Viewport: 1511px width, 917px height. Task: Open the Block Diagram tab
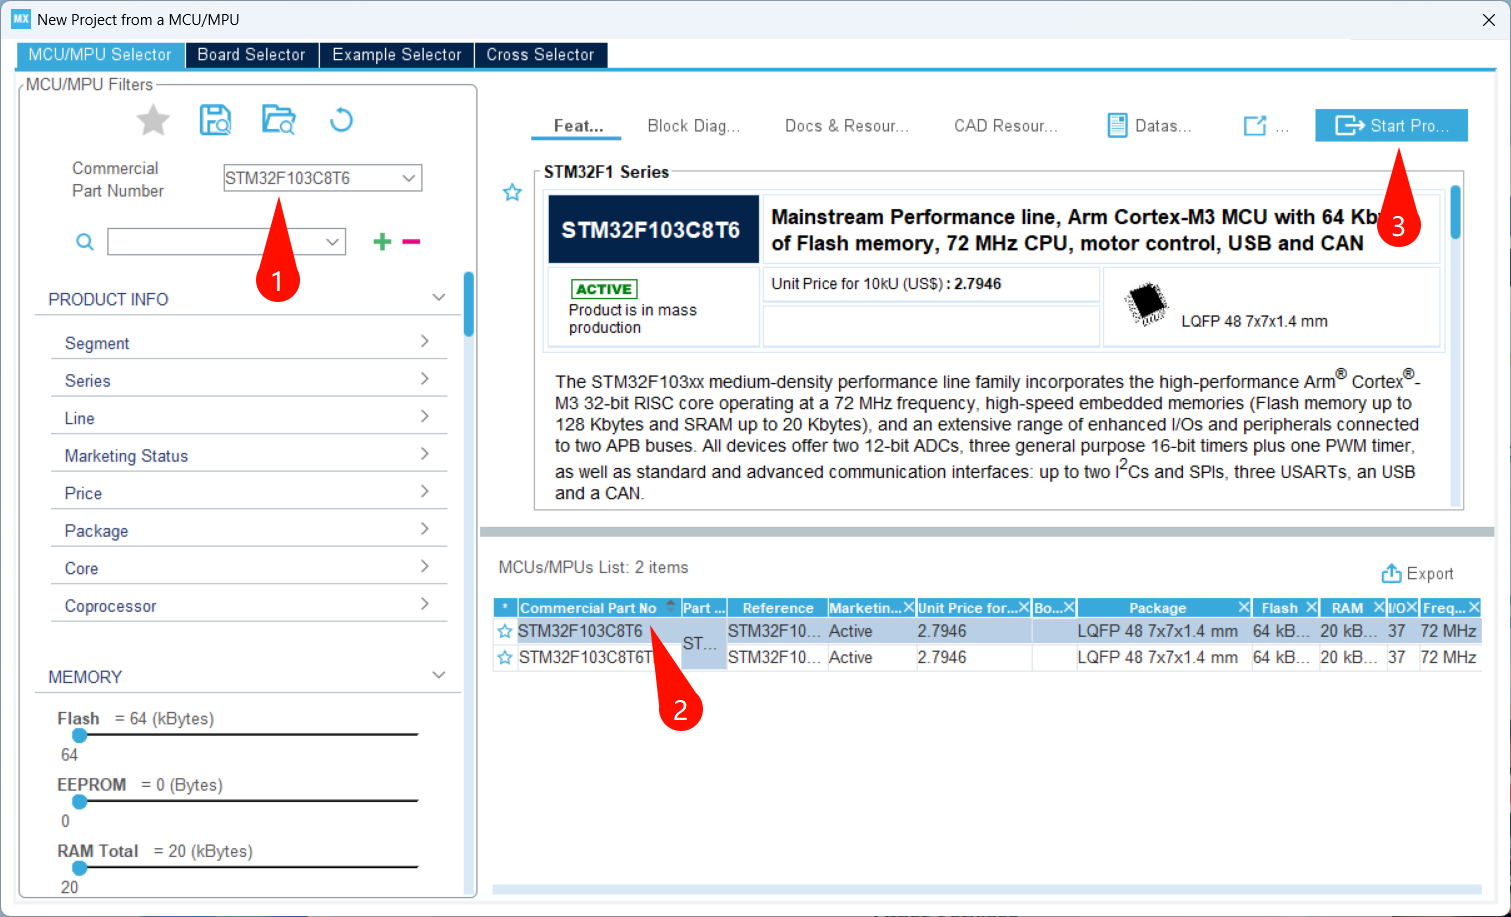(x=693, y=126)
